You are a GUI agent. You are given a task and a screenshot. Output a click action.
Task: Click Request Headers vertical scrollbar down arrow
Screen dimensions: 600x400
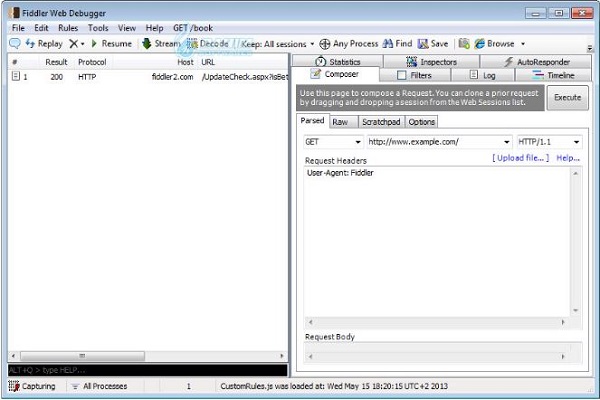(575, 310)
